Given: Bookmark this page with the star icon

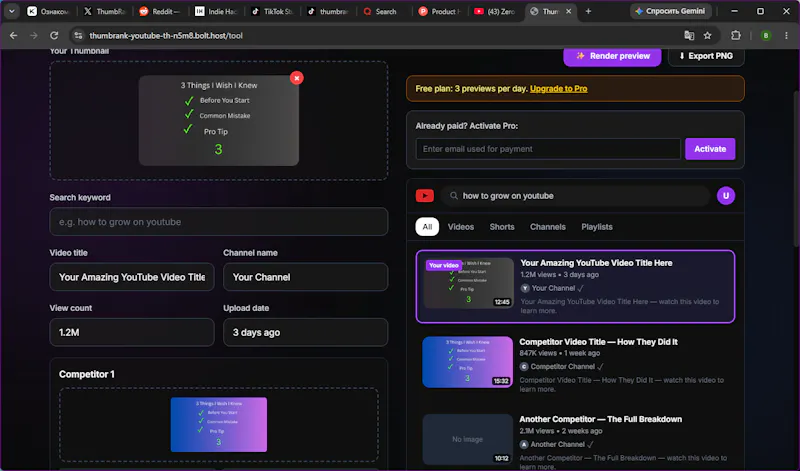Looking at the screenshot, I should pos(707,35).
